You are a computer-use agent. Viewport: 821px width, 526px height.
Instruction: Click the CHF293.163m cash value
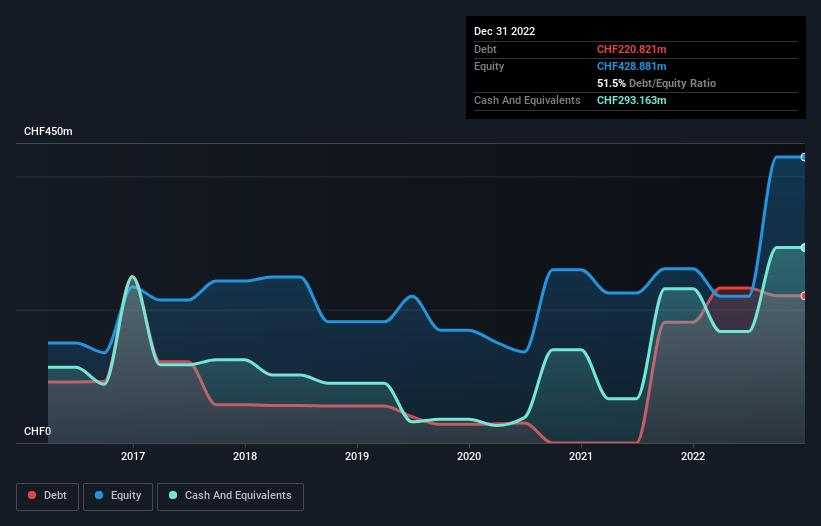pyautogui.click(x=631, y=100)
